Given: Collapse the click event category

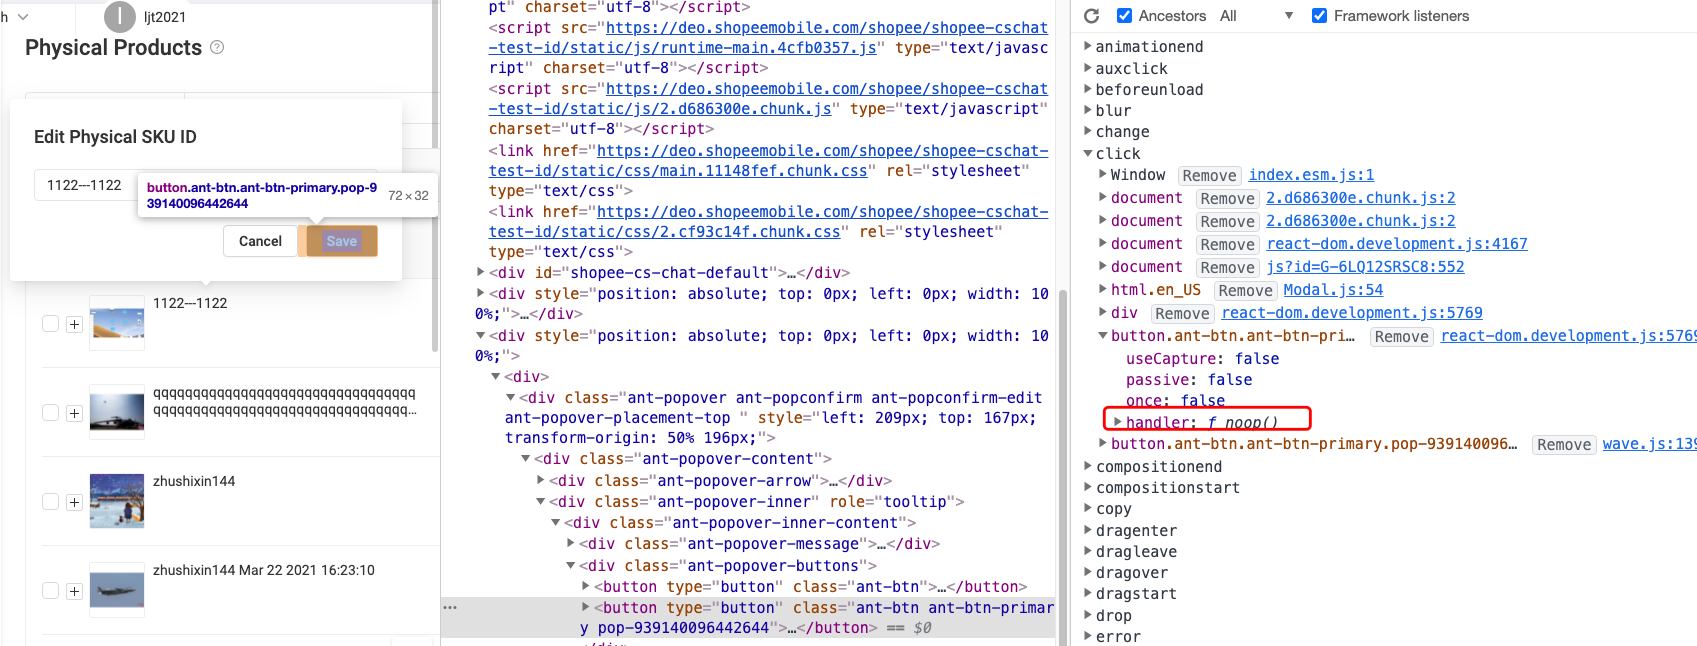Looking at the screenshot, I should 1088,153.
